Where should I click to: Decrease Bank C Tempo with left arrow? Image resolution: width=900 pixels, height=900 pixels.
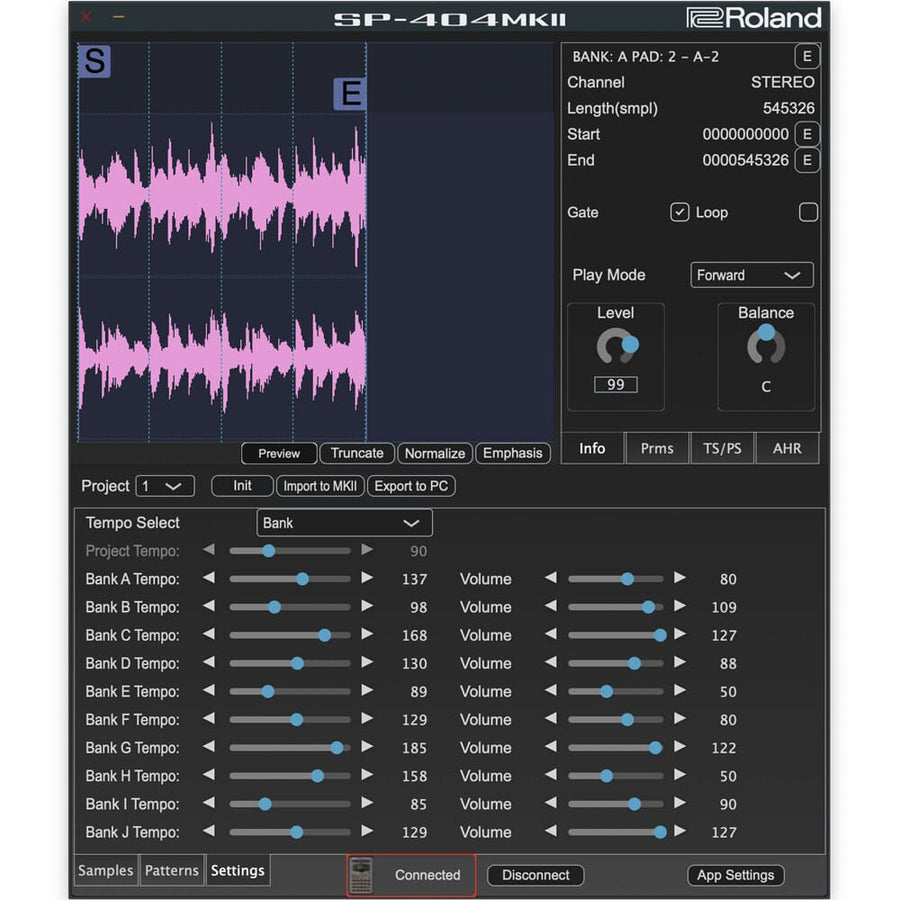[209, 634]
